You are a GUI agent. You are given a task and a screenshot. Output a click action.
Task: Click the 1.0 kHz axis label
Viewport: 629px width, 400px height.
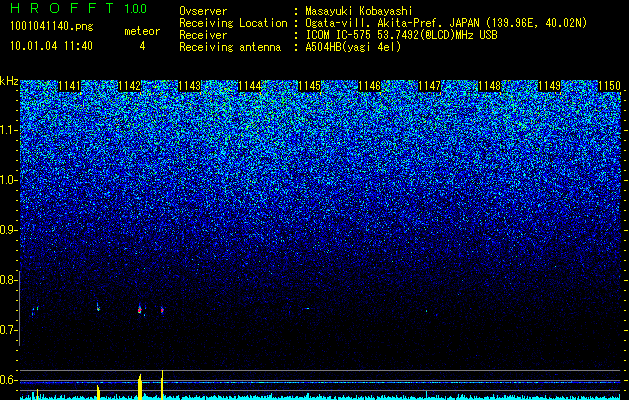click(8, 181)
